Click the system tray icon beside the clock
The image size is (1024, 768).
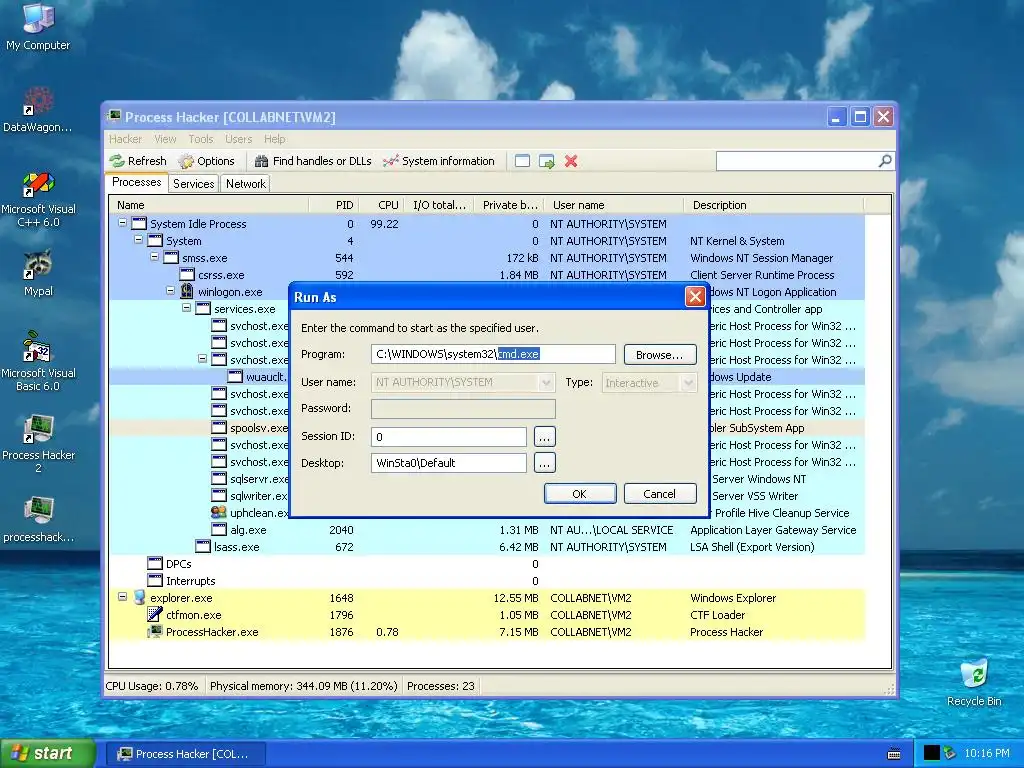(x=950, y=754)
